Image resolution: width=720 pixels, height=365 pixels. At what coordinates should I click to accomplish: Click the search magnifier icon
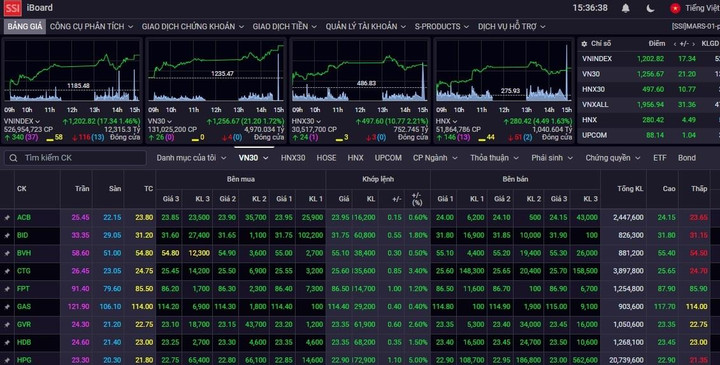point(13,158)
